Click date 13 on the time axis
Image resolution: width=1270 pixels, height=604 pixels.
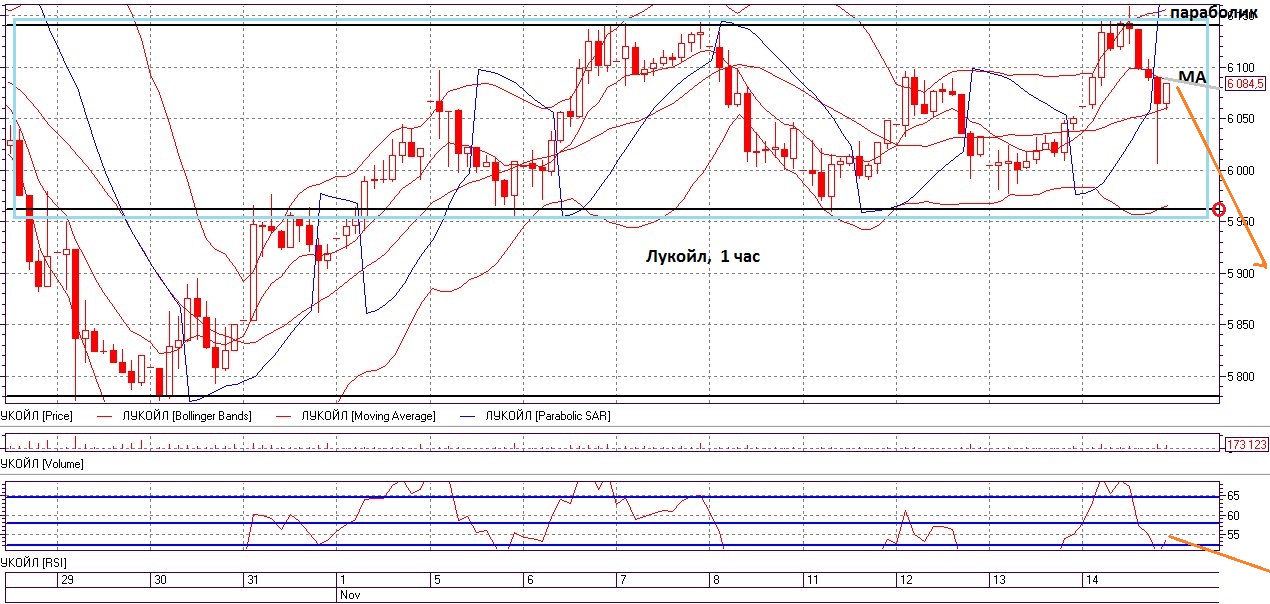coord(999,580)
